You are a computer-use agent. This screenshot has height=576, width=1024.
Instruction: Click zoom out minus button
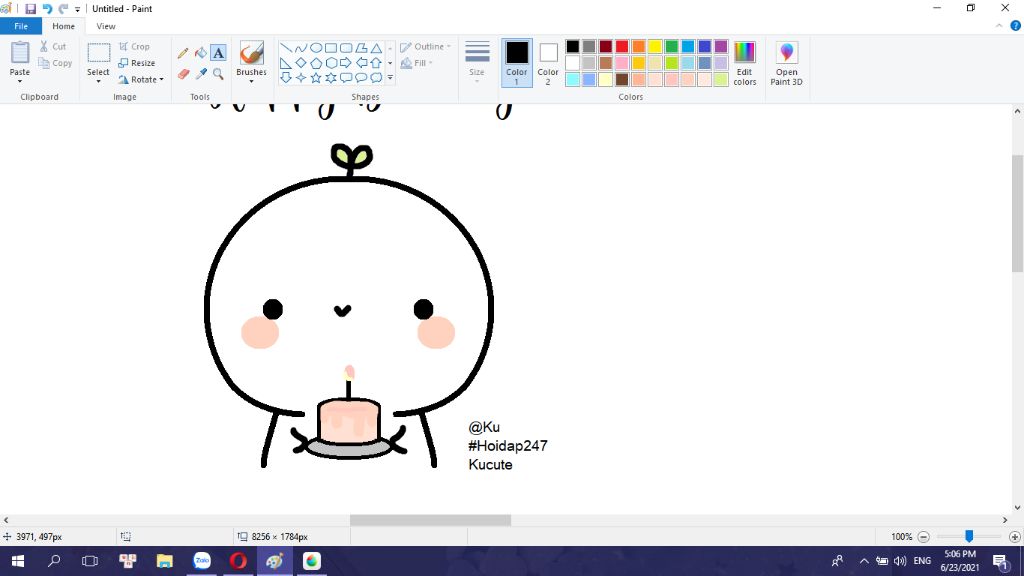923,537
